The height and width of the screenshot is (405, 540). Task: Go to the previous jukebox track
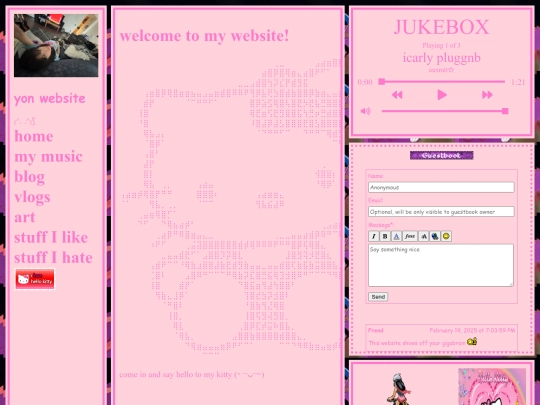click(397, 95)
